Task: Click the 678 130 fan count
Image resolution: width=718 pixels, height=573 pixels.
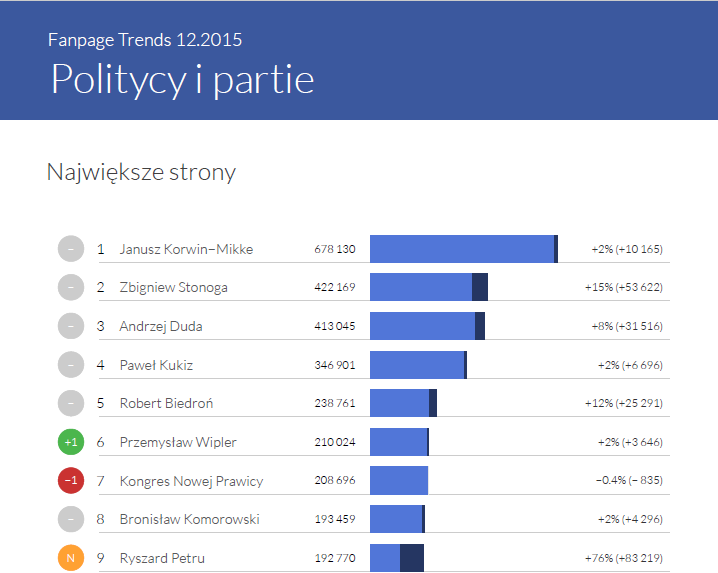Action: (335, 249)
